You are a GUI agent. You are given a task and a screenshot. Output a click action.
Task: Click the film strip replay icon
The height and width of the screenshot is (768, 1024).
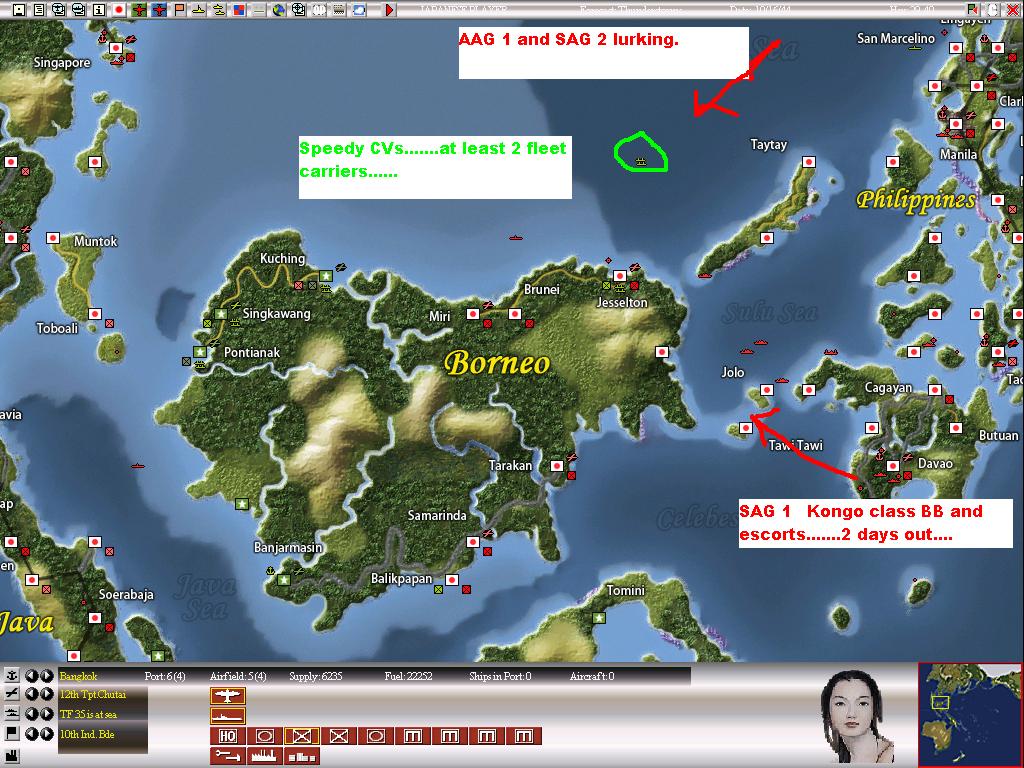[339, 10]
